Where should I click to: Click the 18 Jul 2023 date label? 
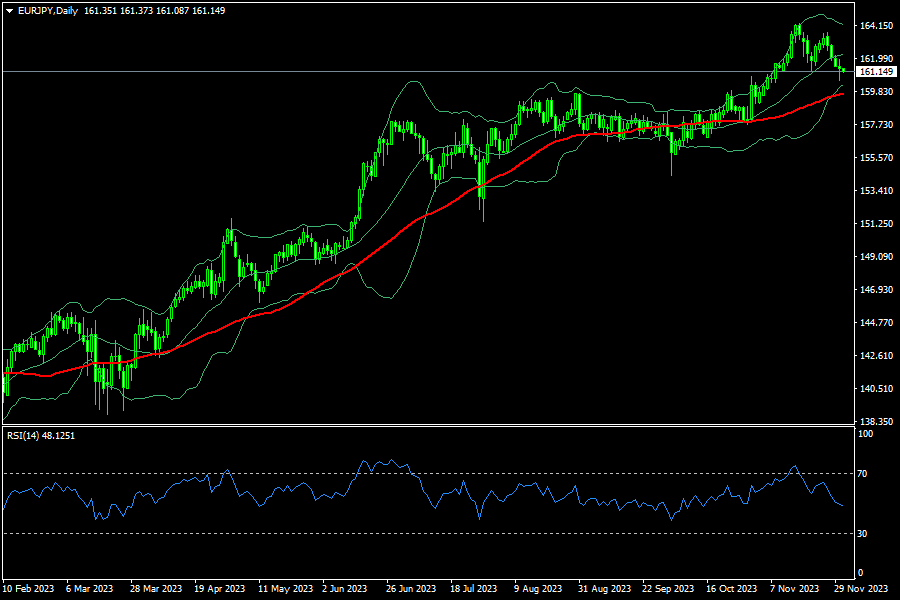pos(474,589)
